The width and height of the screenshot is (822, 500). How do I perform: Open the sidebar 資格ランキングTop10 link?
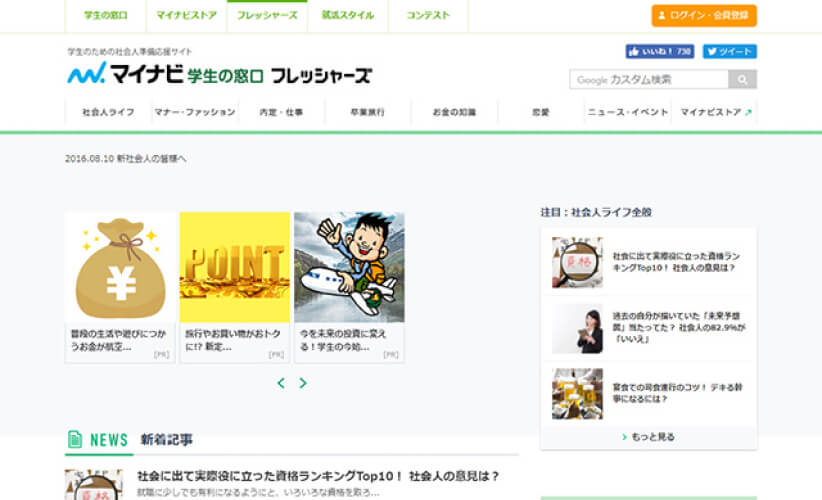[676, 262]
